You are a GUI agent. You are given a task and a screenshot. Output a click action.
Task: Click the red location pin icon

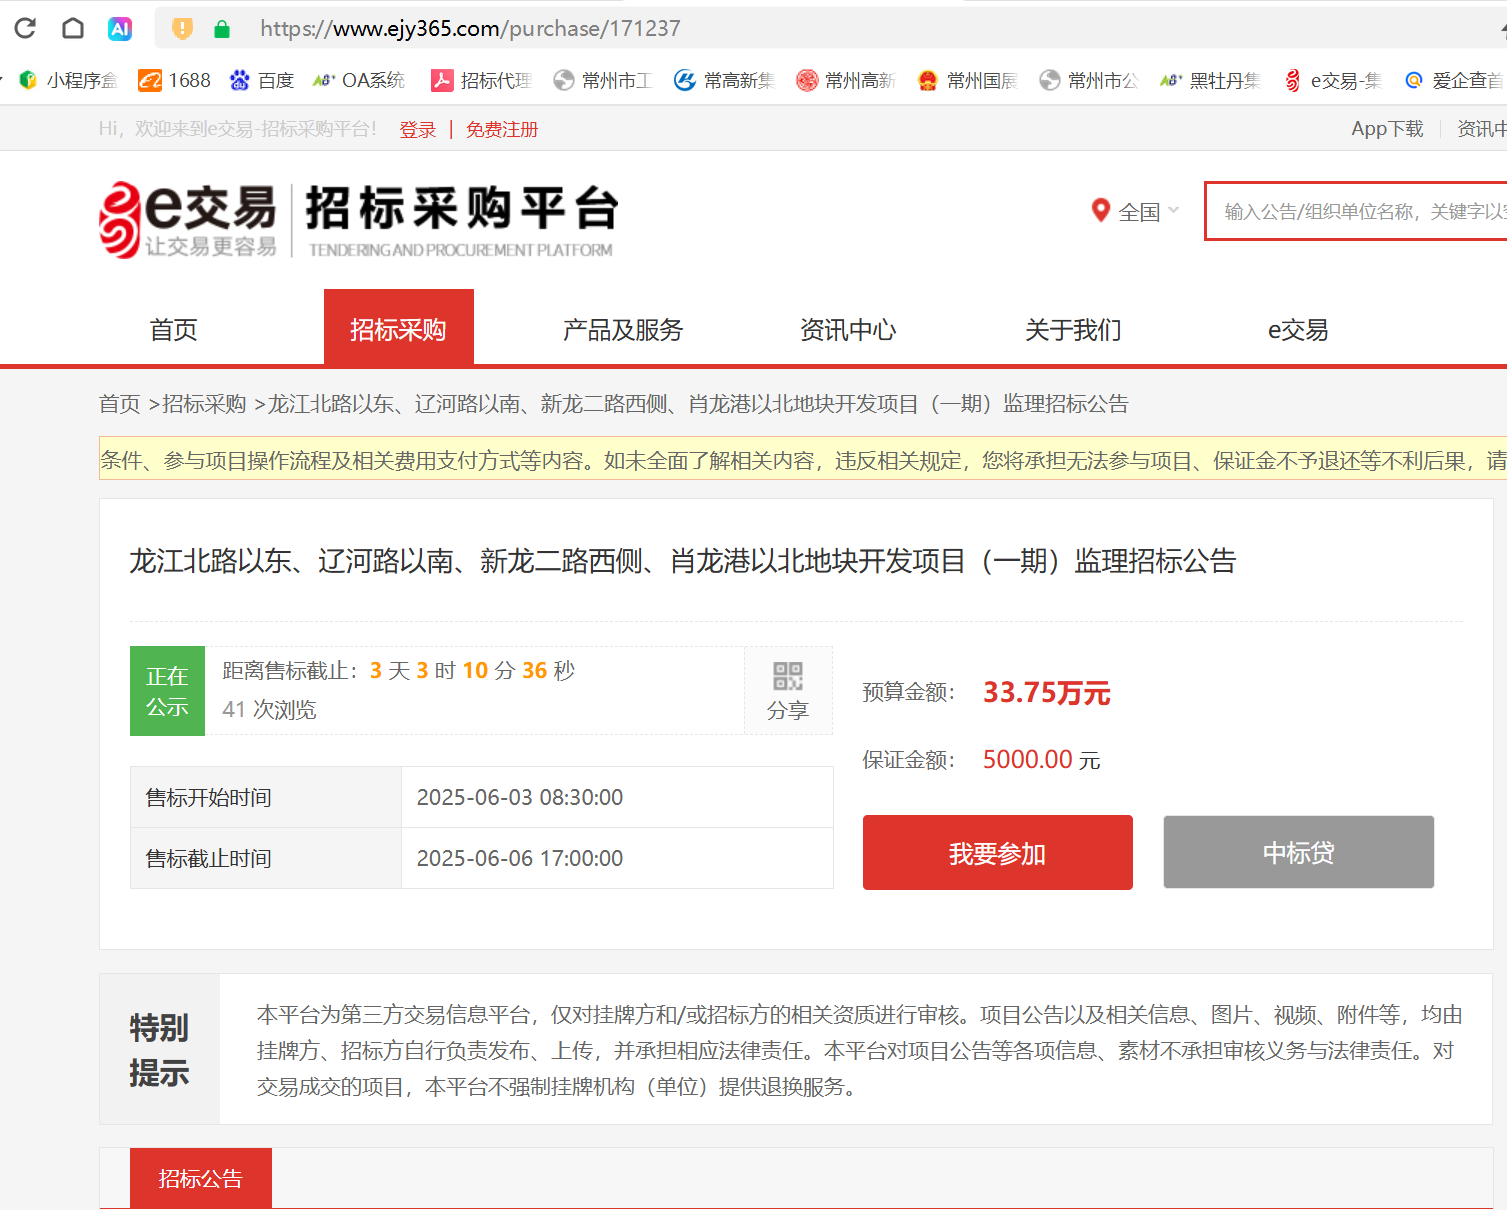1100,211
